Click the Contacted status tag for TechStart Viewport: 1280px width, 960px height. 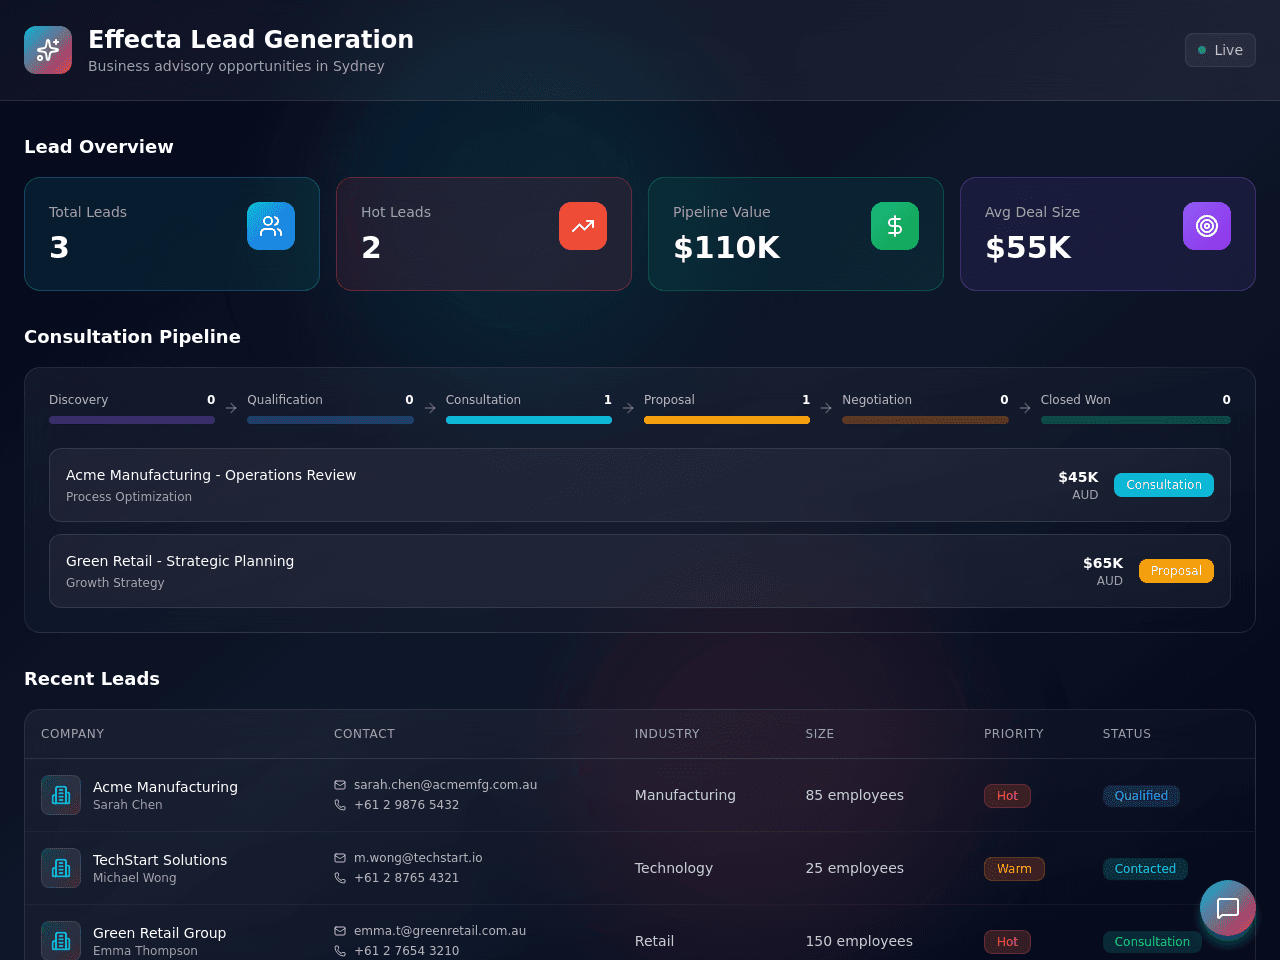coord(1145,869)
